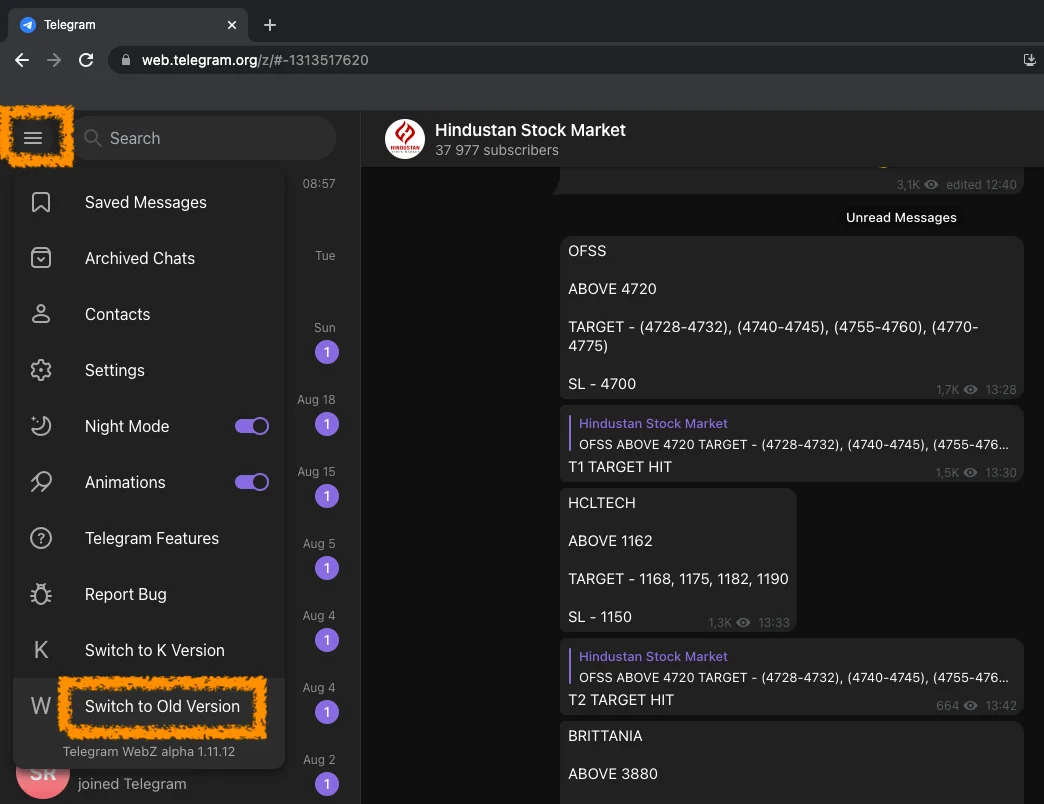
Task: Click the edited 12:40 label
Action: point(981,184)
